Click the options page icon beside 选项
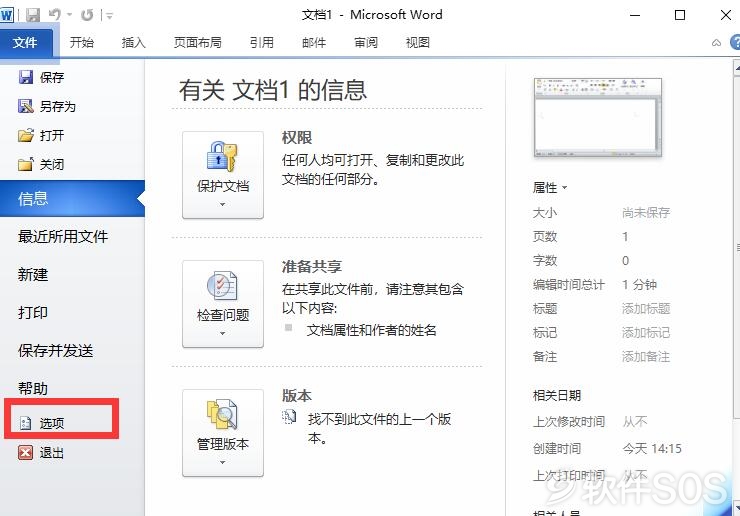The height and width of the screenshot is (516, 740). click(x=25, y=423)
